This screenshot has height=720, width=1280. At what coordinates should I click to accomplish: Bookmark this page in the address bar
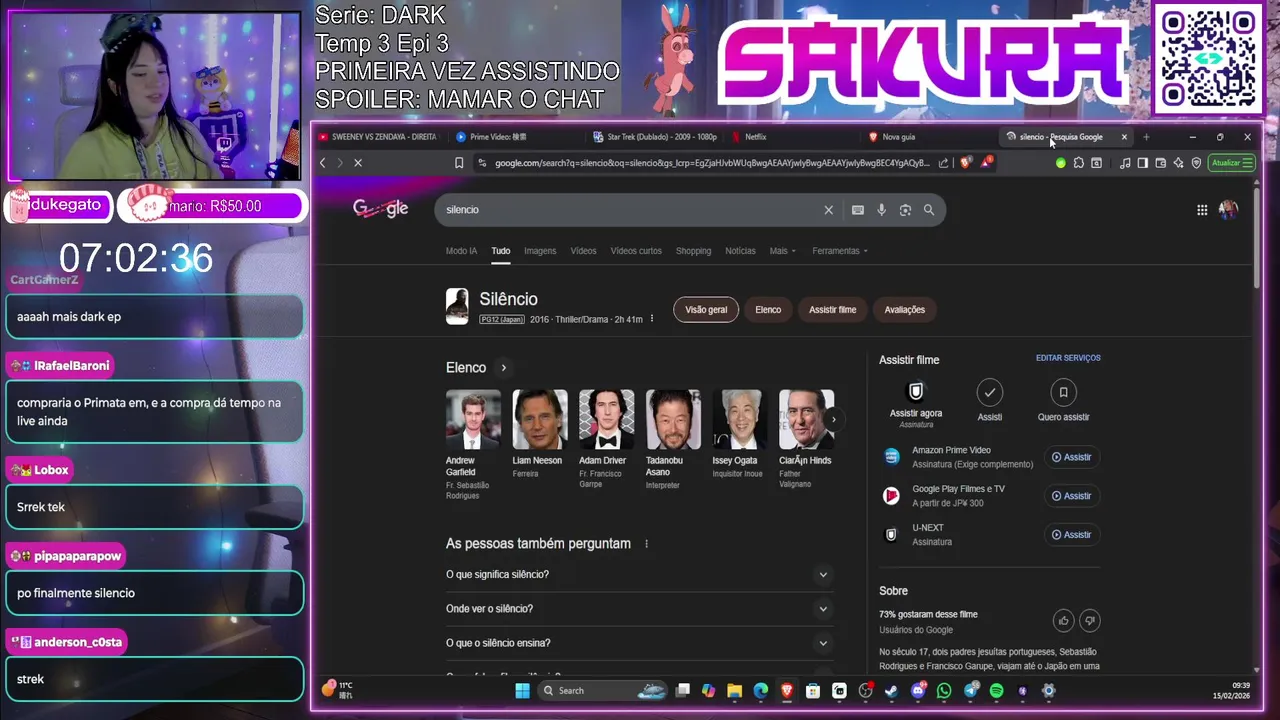pyautogui.click(x=459, y=163)
